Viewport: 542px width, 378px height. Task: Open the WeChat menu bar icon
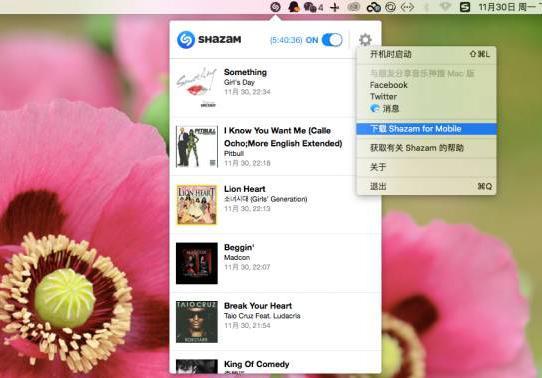[x=310, y=7]
